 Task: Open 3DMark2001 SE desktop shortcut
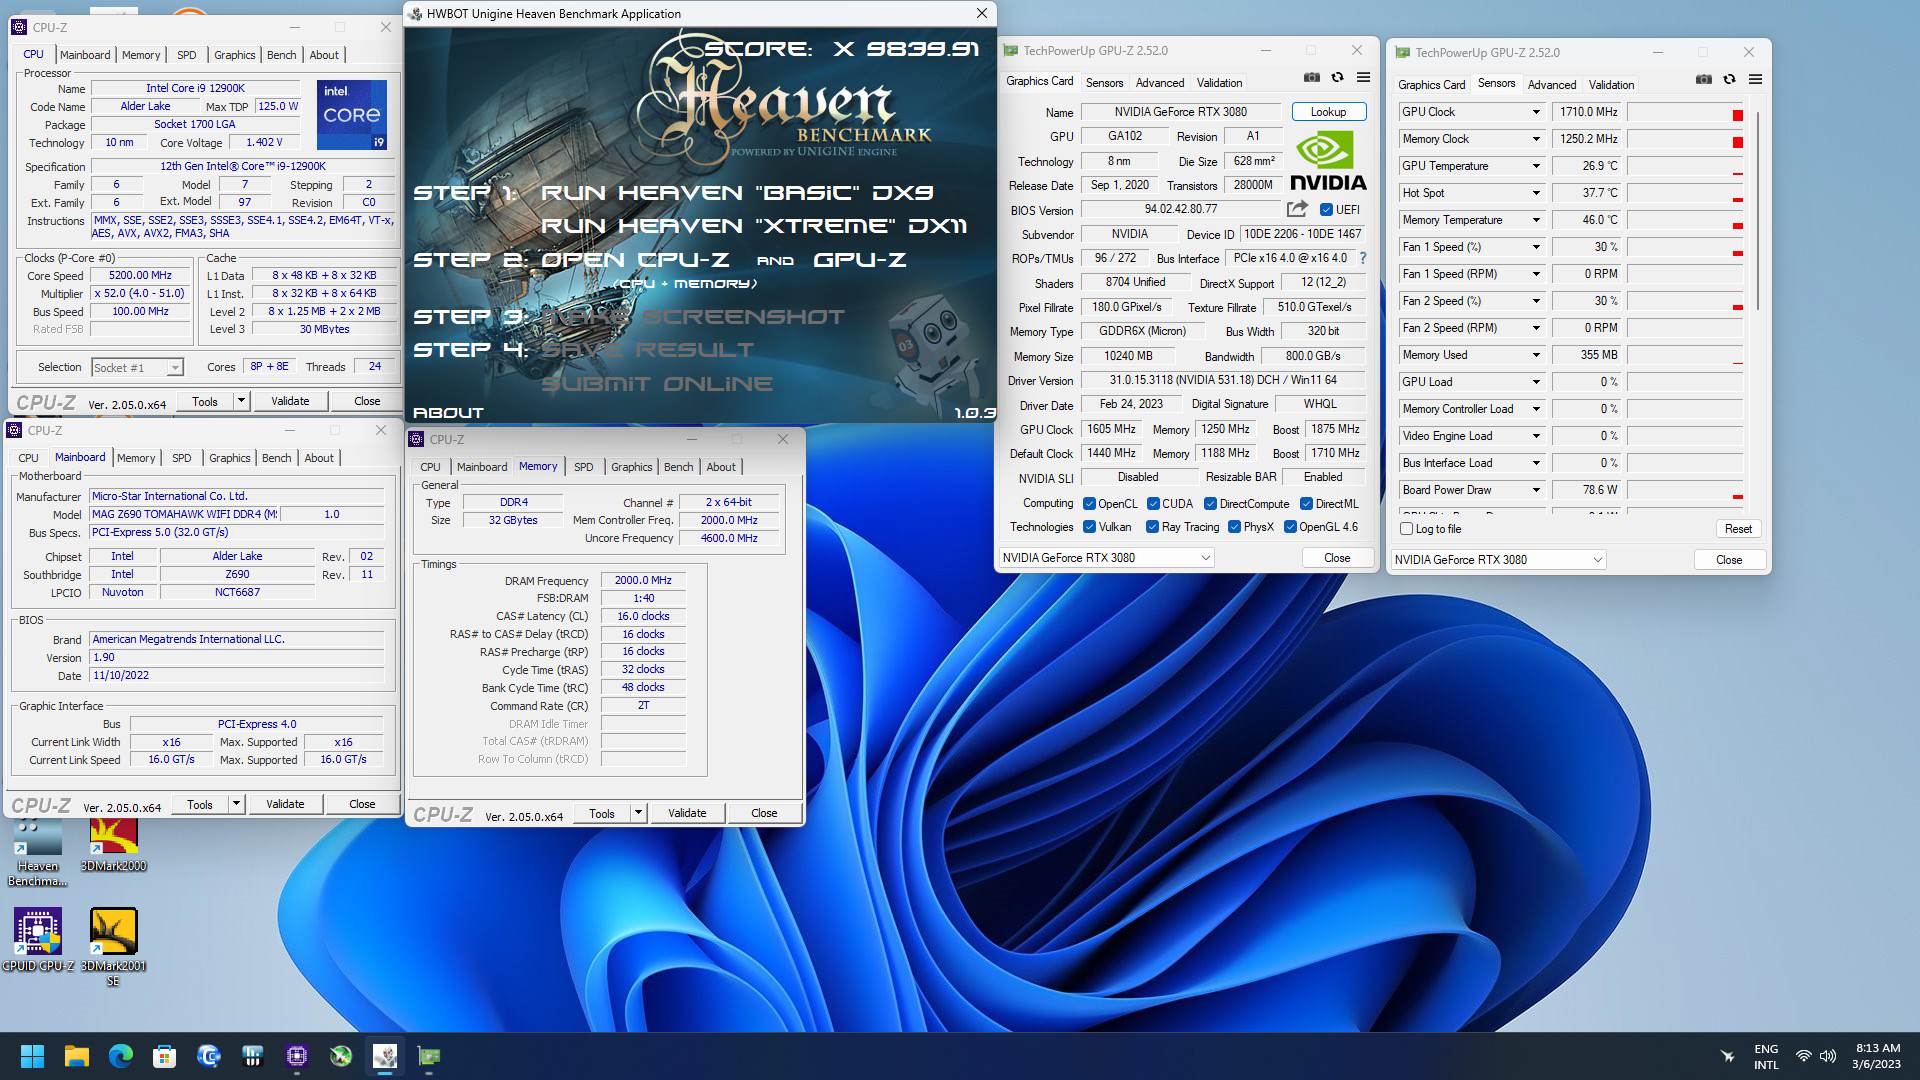click(x=113, y=947)
